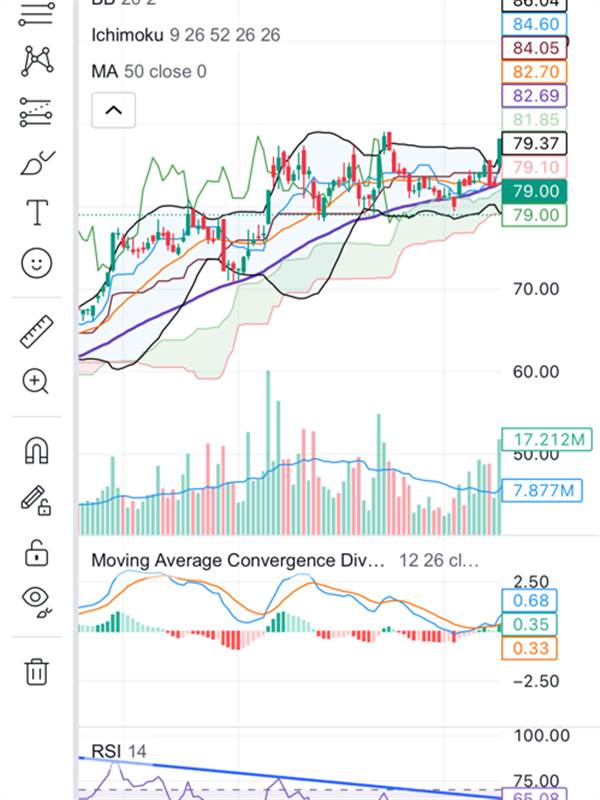
Task: Click the 100.00 RSI axis label
Action: click(541, 736)
